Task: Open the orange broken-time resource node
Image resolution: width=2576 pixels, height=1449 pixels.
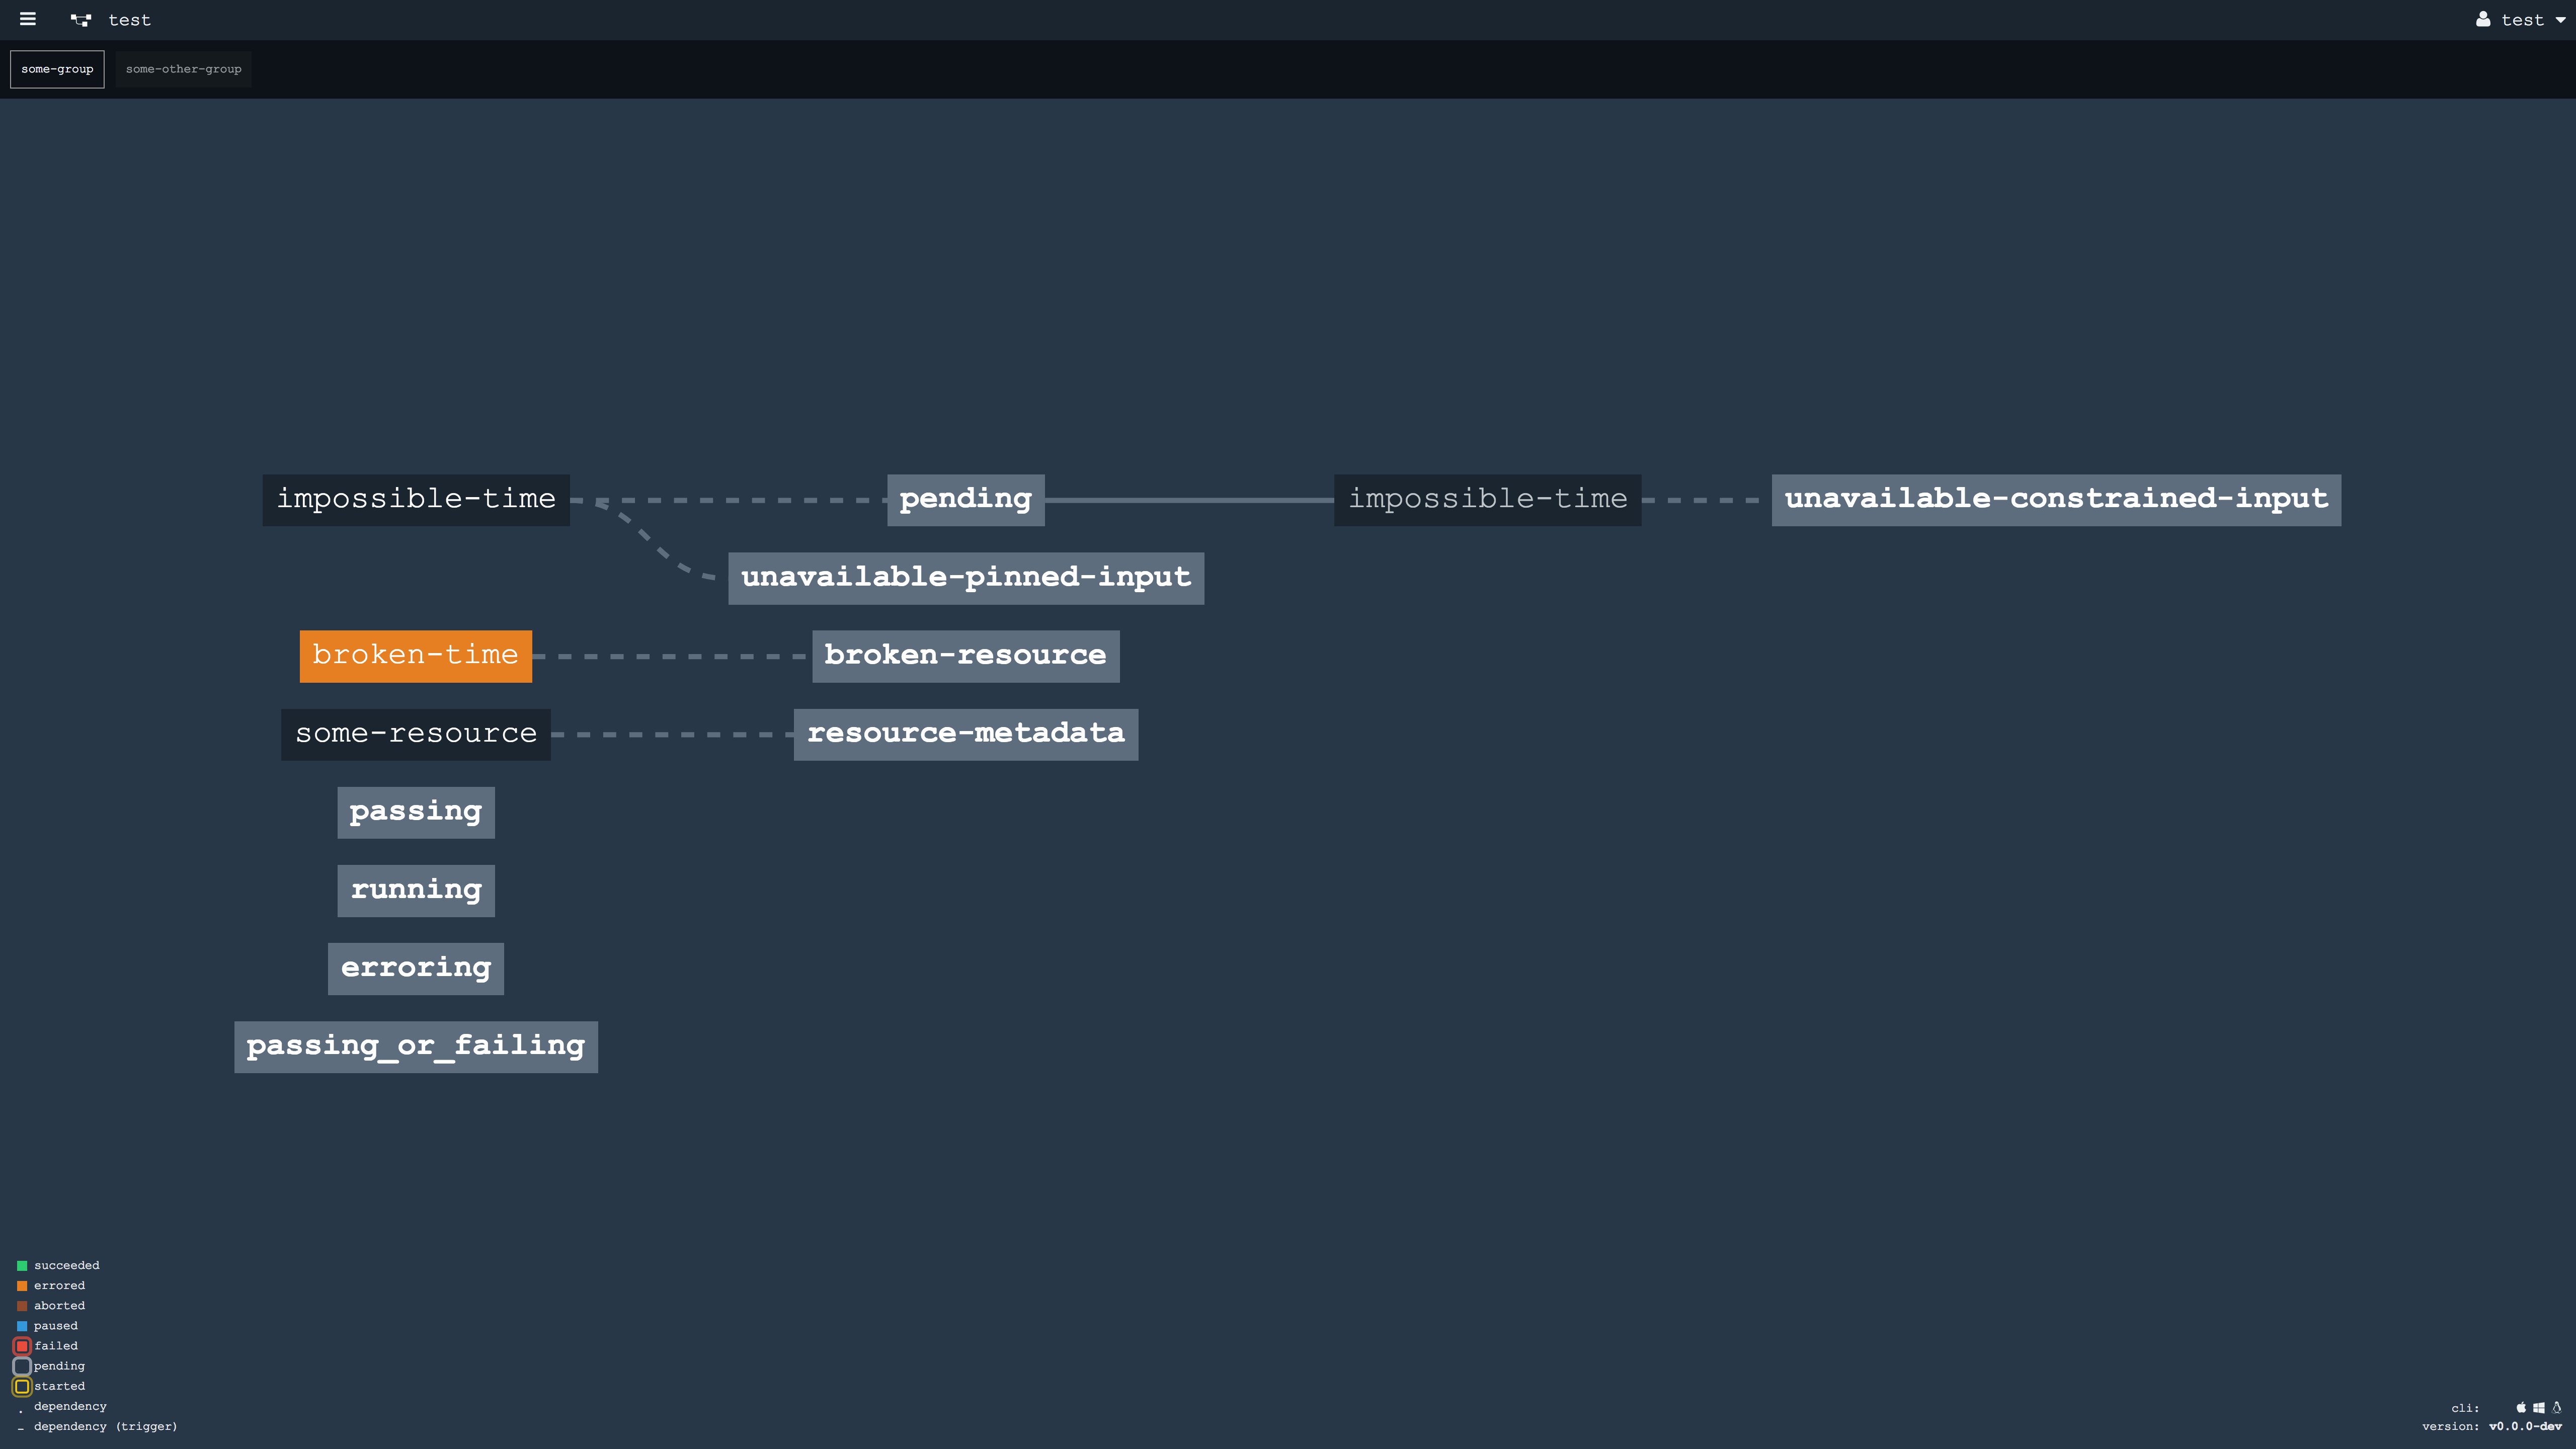Action: 416,655
